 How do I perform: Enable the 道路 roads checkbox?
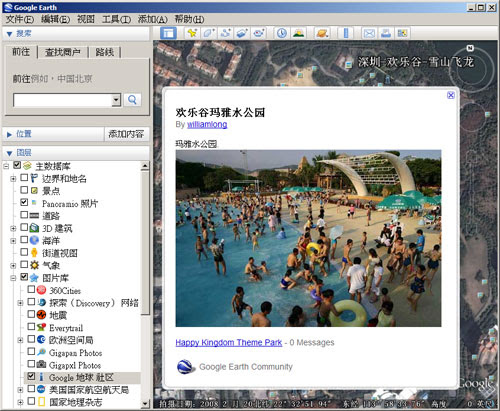tap(24, 214)
